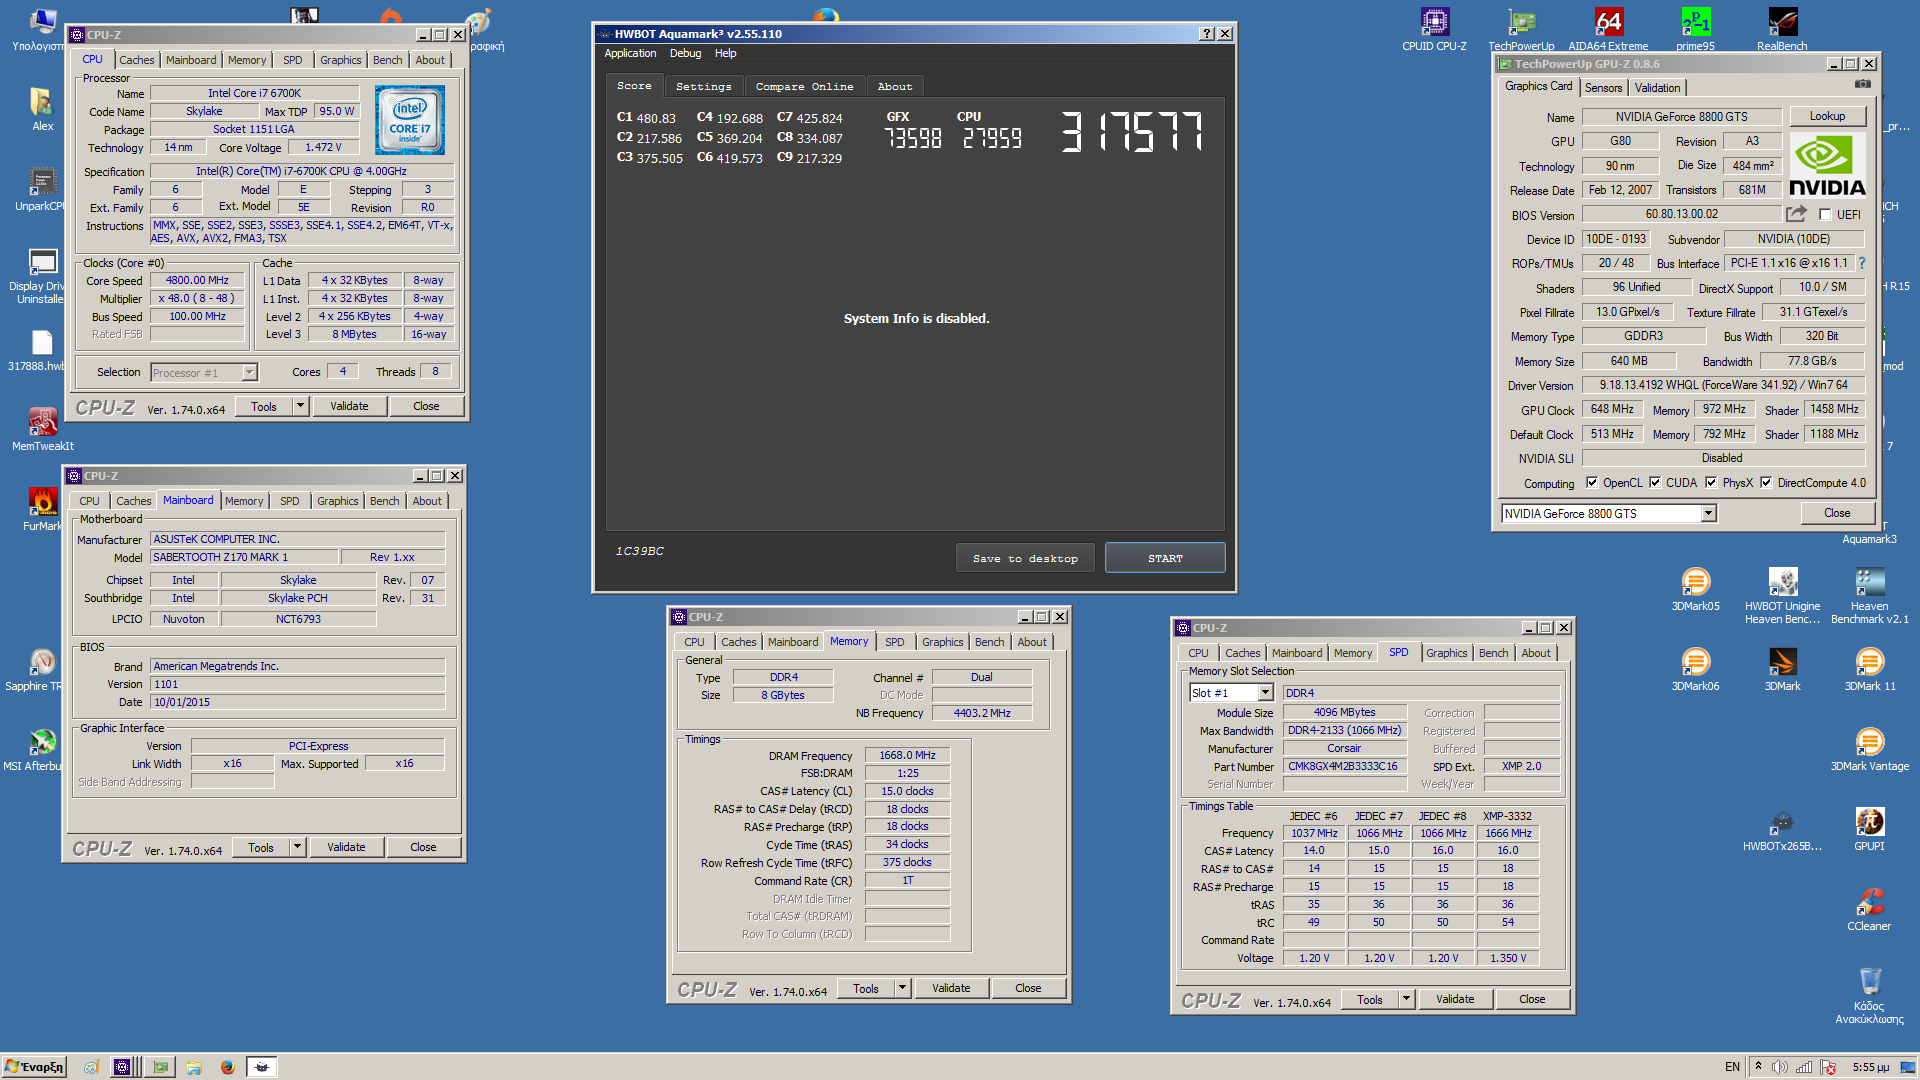Image resolution: width=1920 pixels, height=1080 pixels.
Task: Open Caches tab in the top-left CPU-Z window
Action: click(136, 60)
